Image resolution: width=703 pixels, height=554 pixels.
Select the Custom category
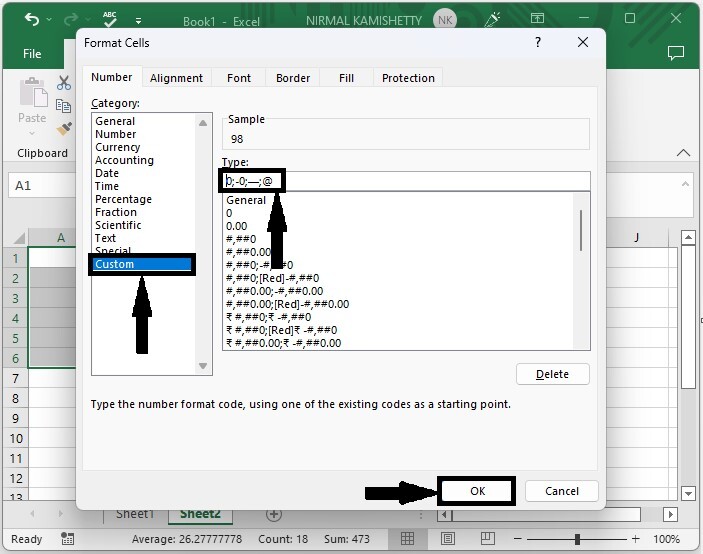pyautogui.click(x=142, y=264)
